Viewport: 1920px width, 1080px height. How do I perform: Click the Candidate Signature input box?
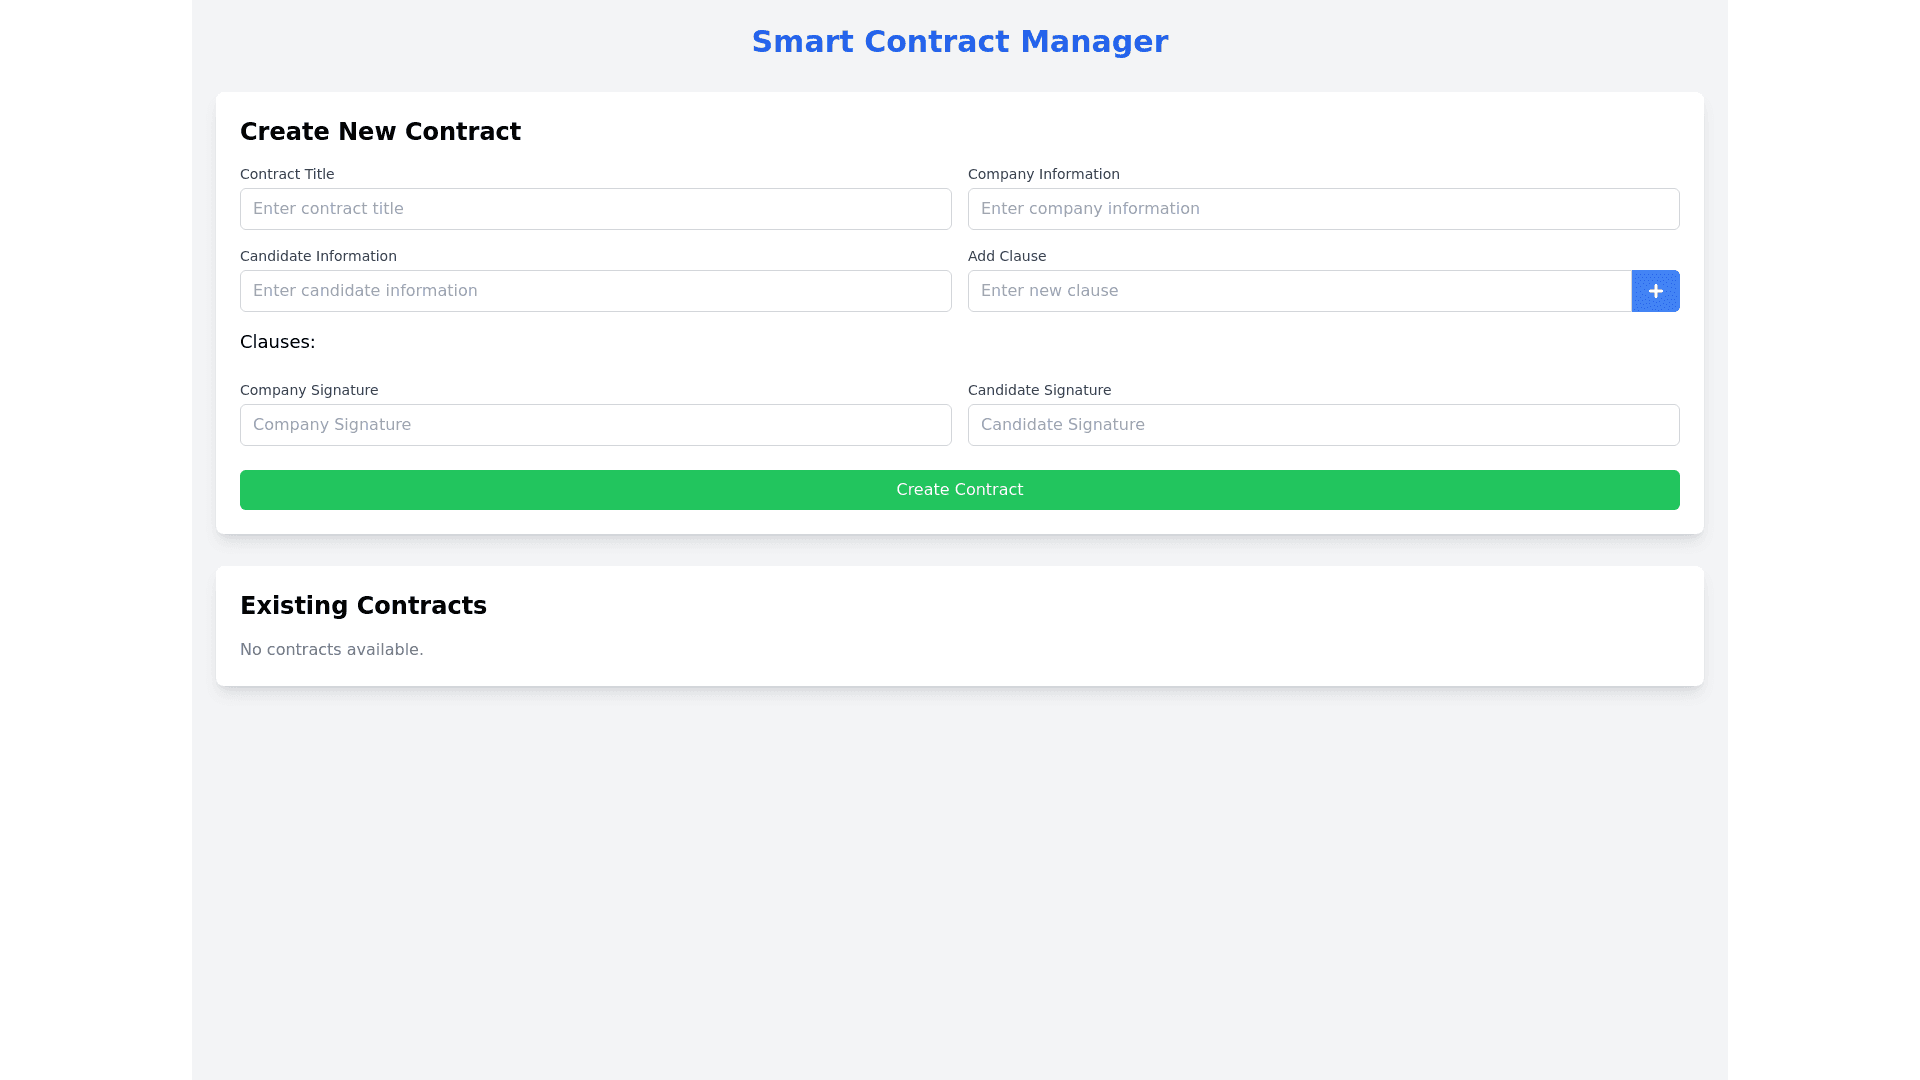1323,425
